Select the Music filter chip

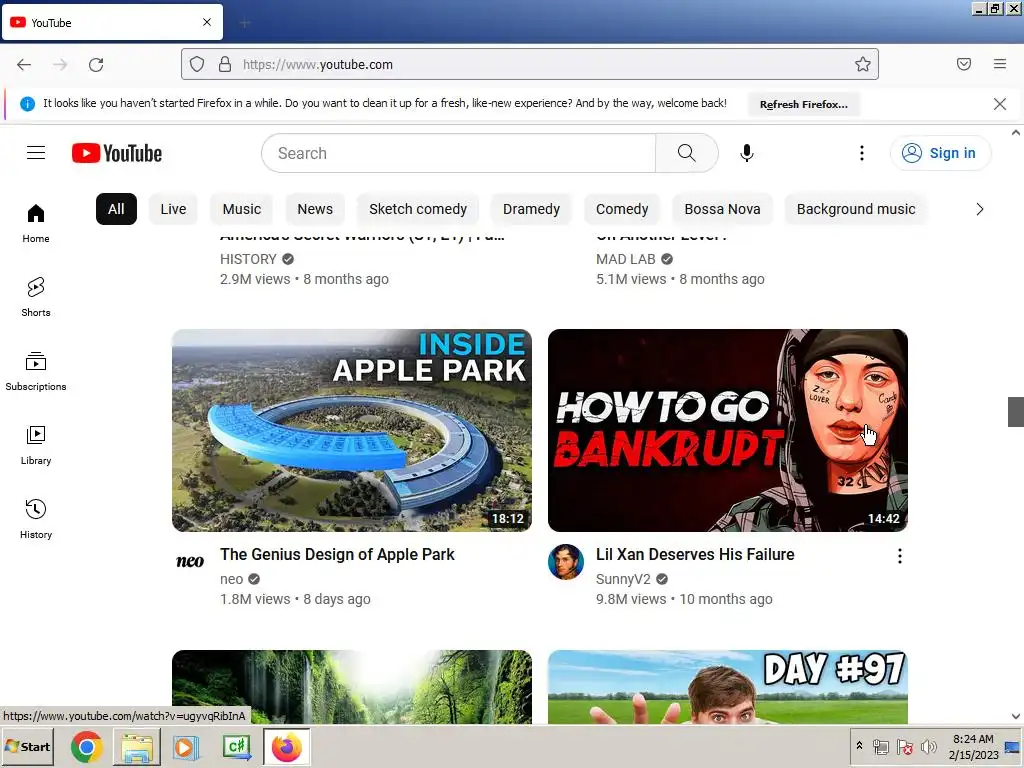(x=242, y=209)
